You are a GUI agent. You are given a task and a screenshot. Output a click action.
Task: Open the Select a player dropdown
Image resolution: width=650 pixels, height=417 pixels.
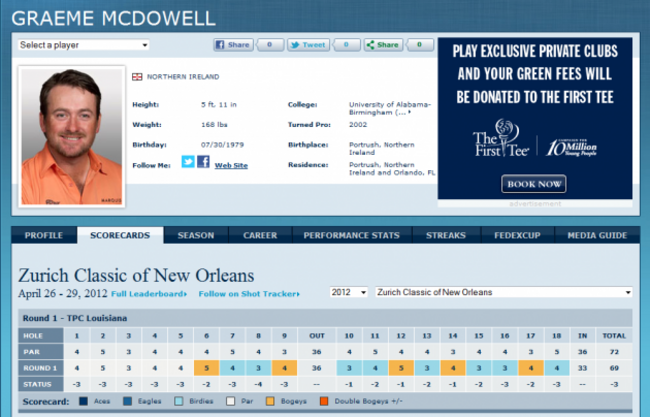[84, 45]
